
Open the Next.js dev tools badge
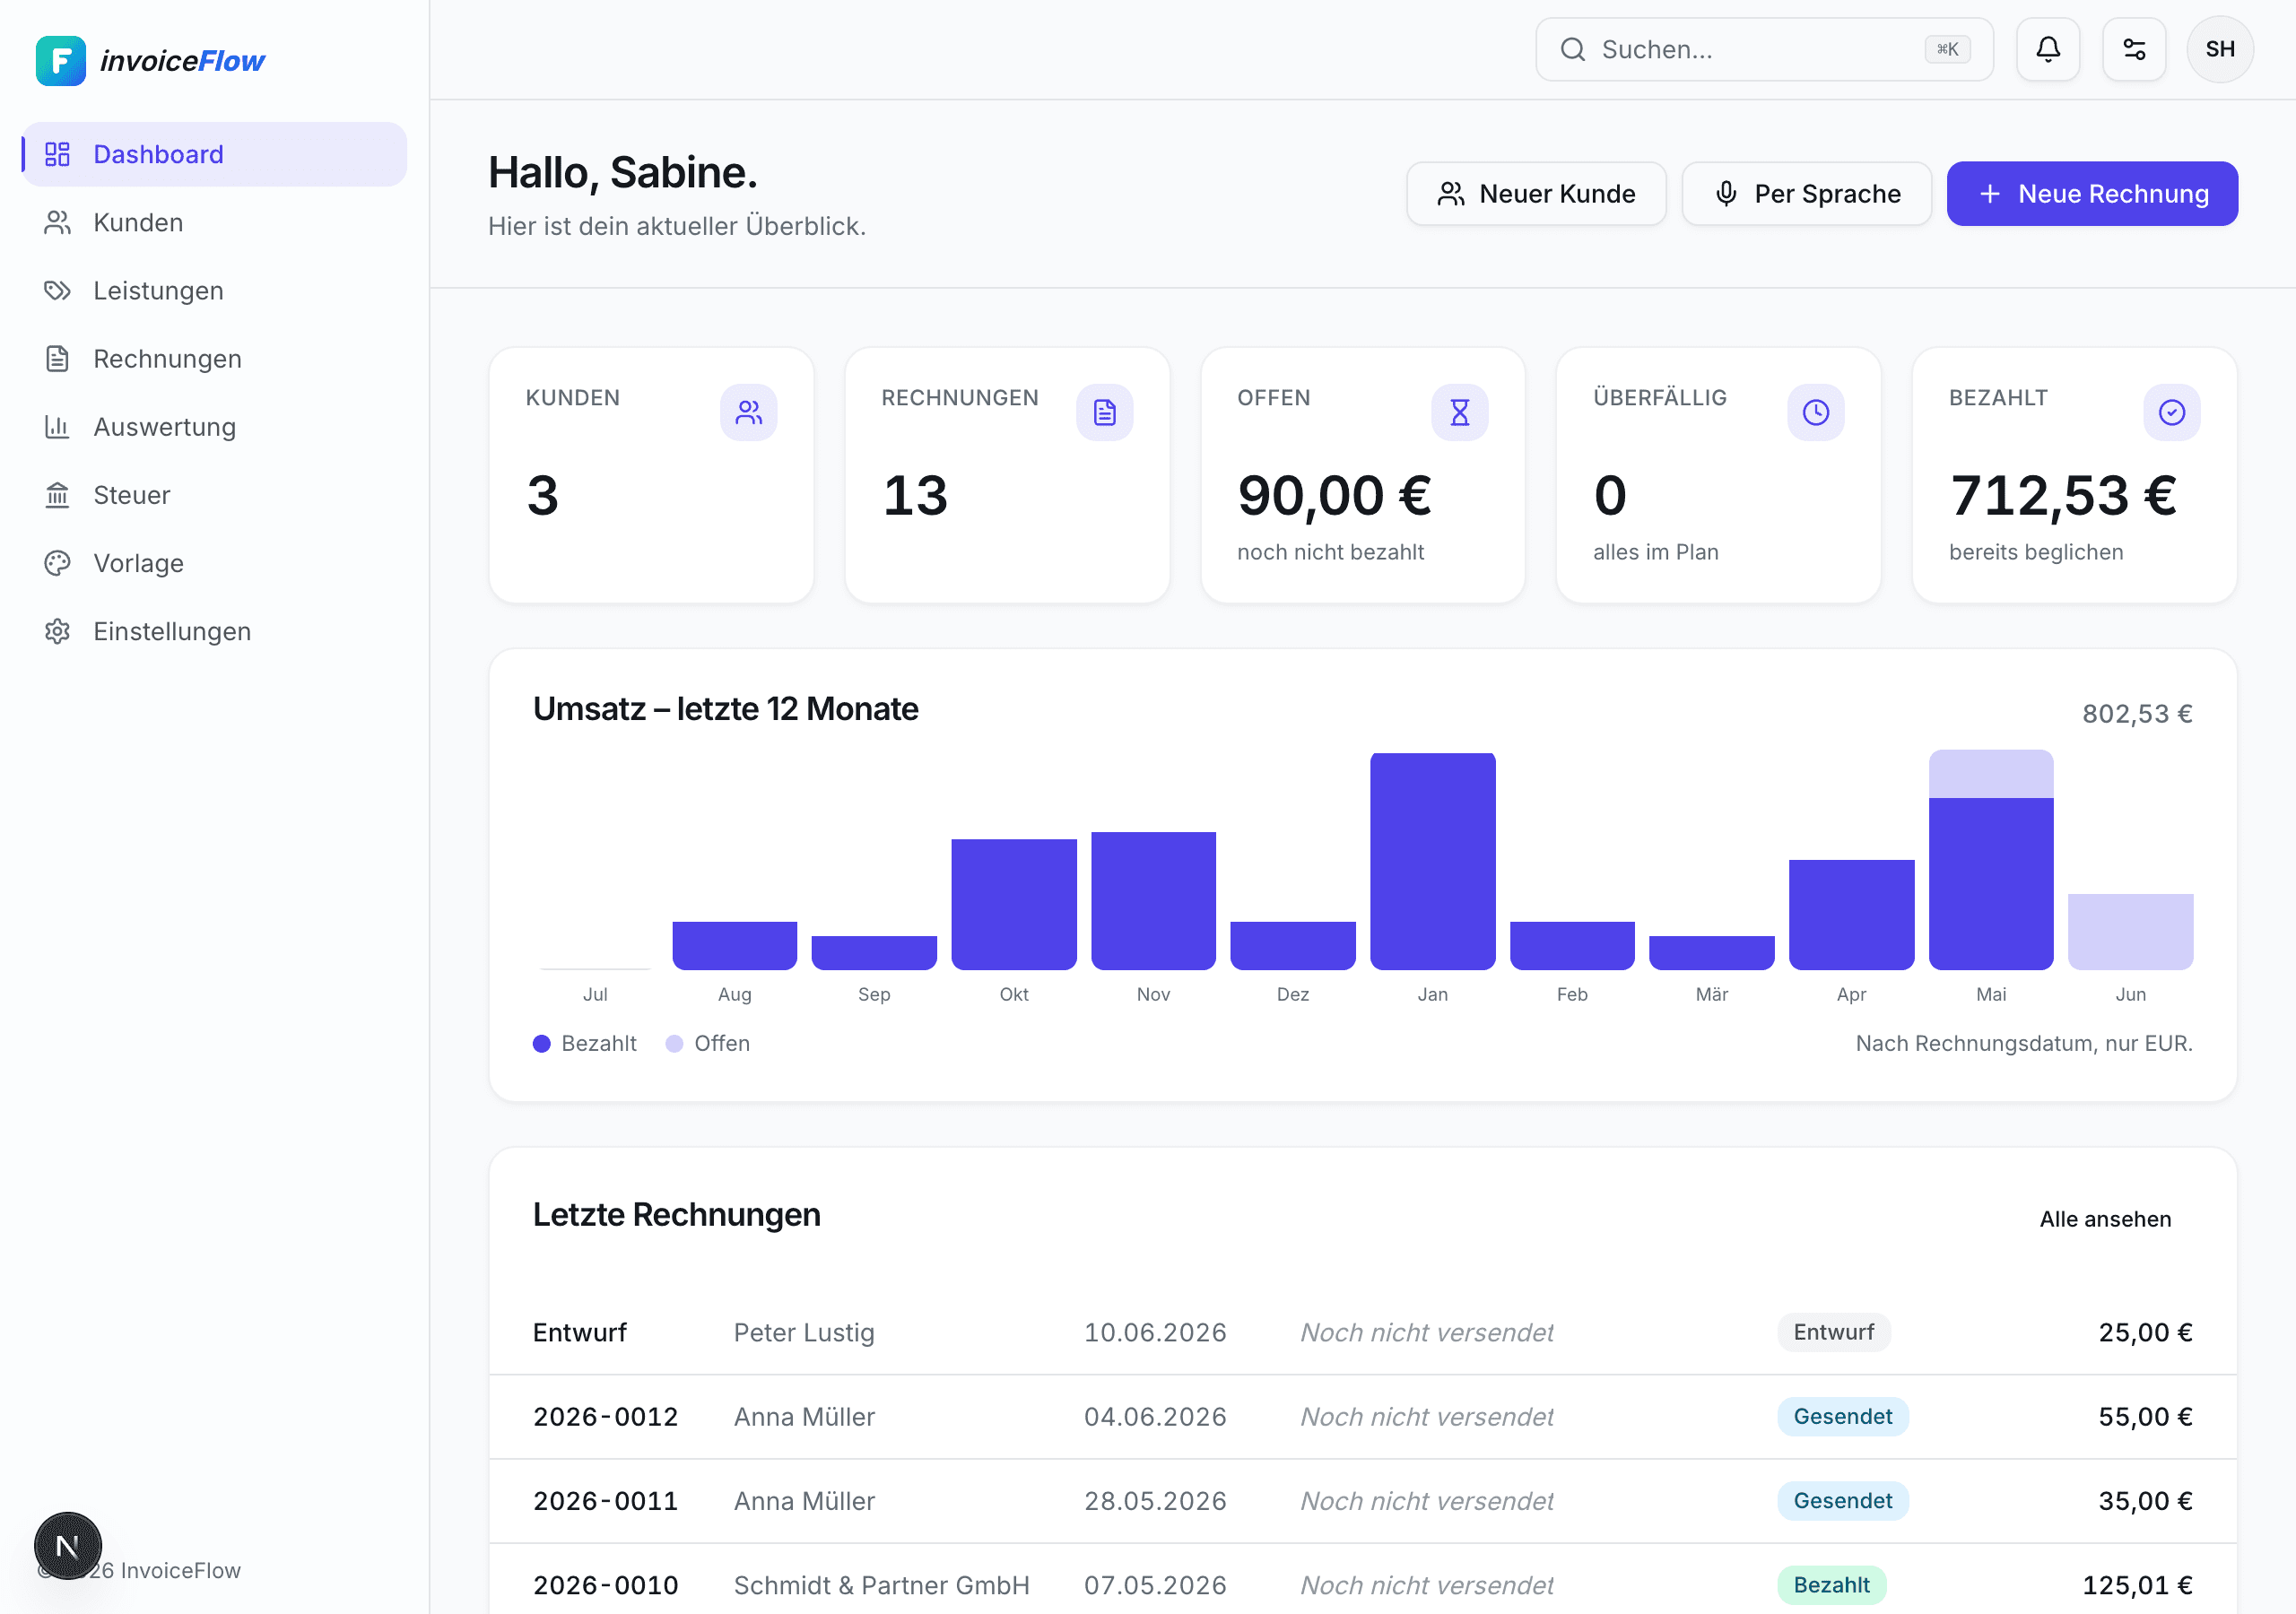(68, 1545)
